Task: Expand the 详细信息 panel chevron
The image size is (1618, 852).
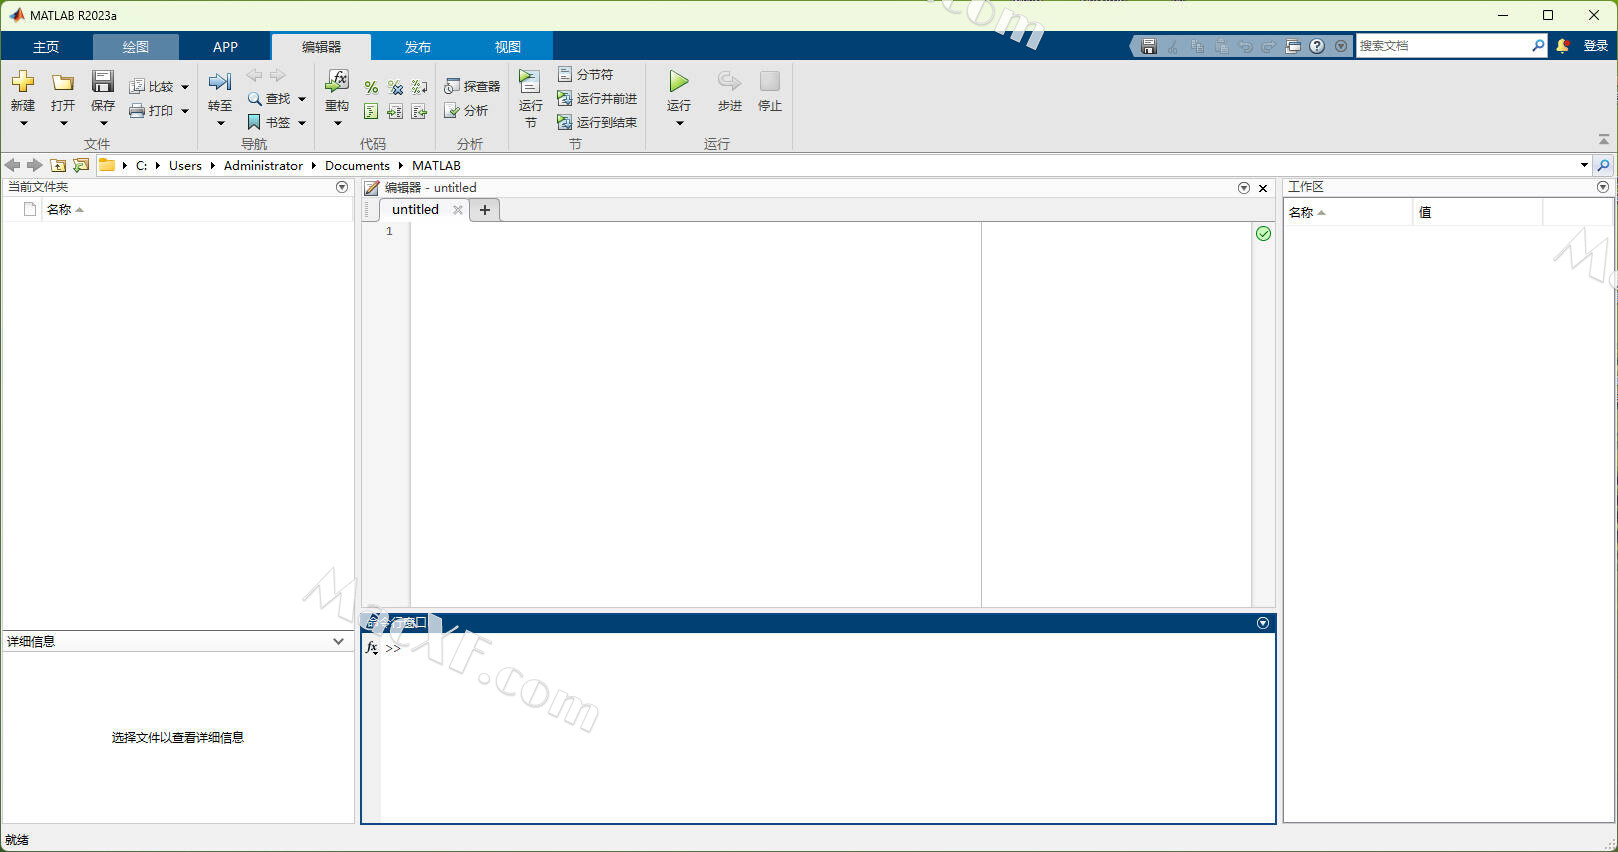Action: pos(338,641)
